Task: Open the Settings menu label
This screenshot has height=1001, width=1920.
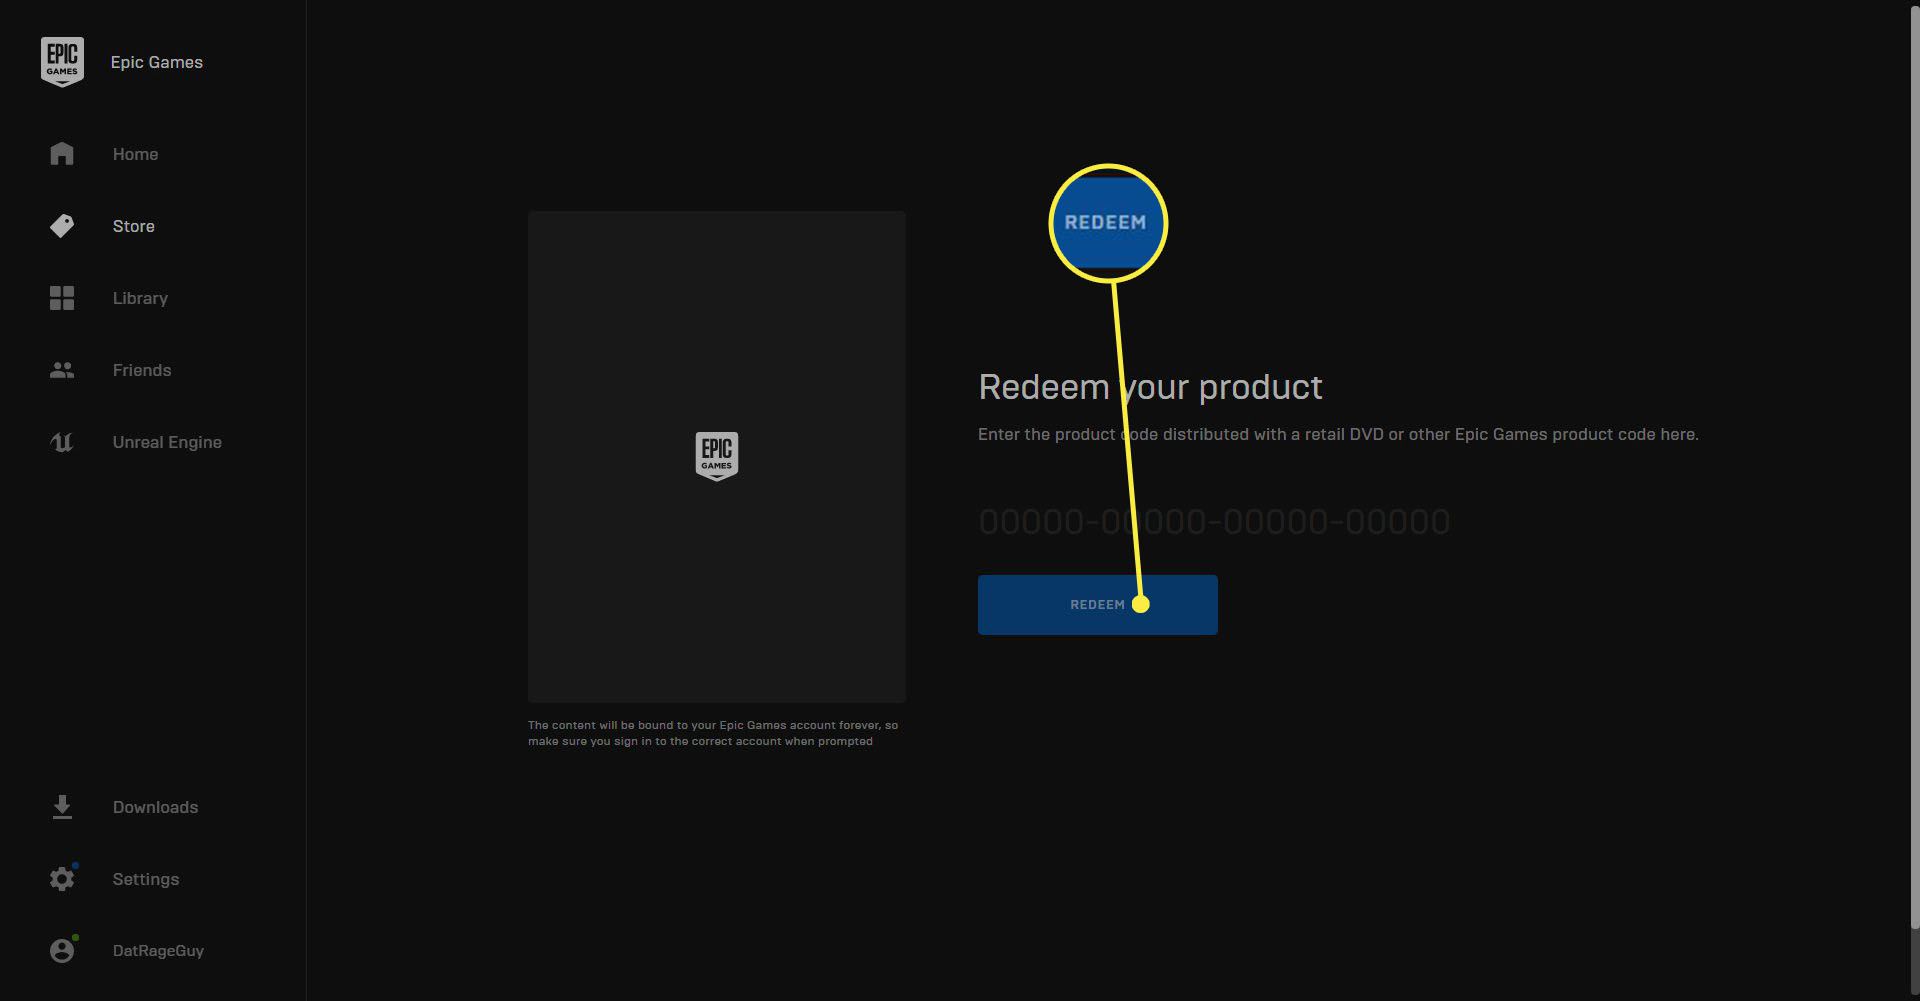Action: pyautogui.click(x=146, y=879)
